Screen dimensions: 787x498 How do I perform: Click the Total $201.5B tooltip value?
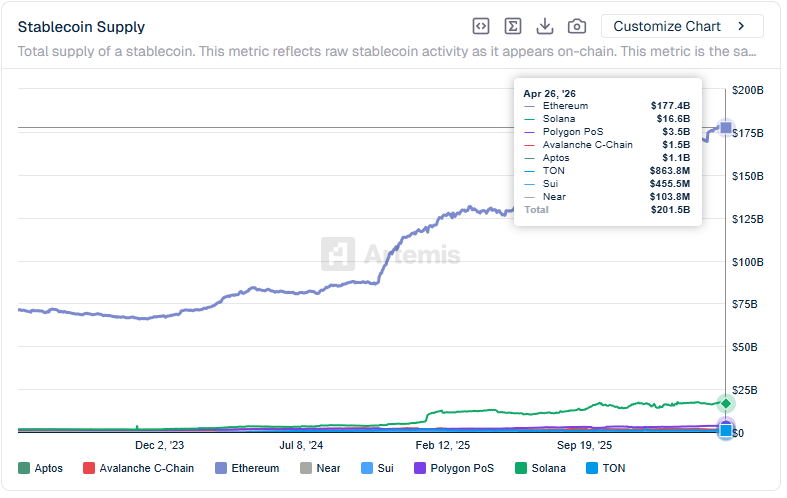(x=670, y=210)
